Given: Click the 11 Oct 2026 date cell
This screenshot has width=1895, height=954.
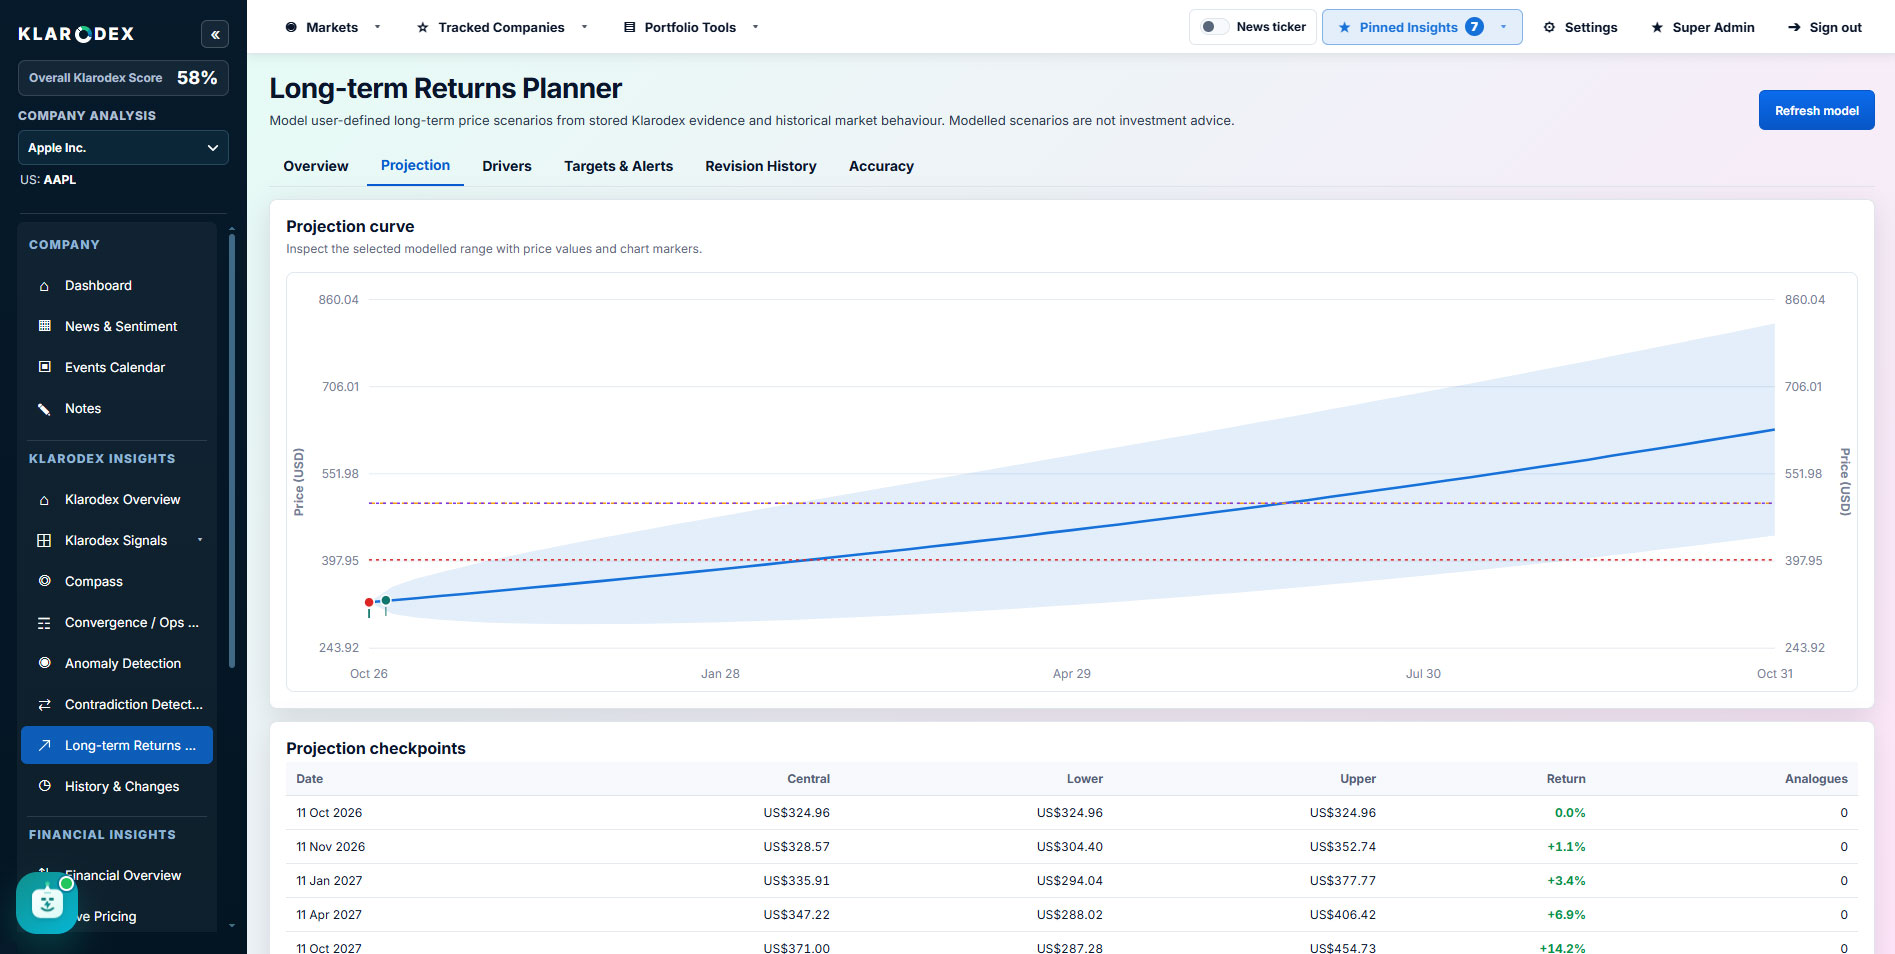Looking at the screenshot, I should tap(329, 813).
